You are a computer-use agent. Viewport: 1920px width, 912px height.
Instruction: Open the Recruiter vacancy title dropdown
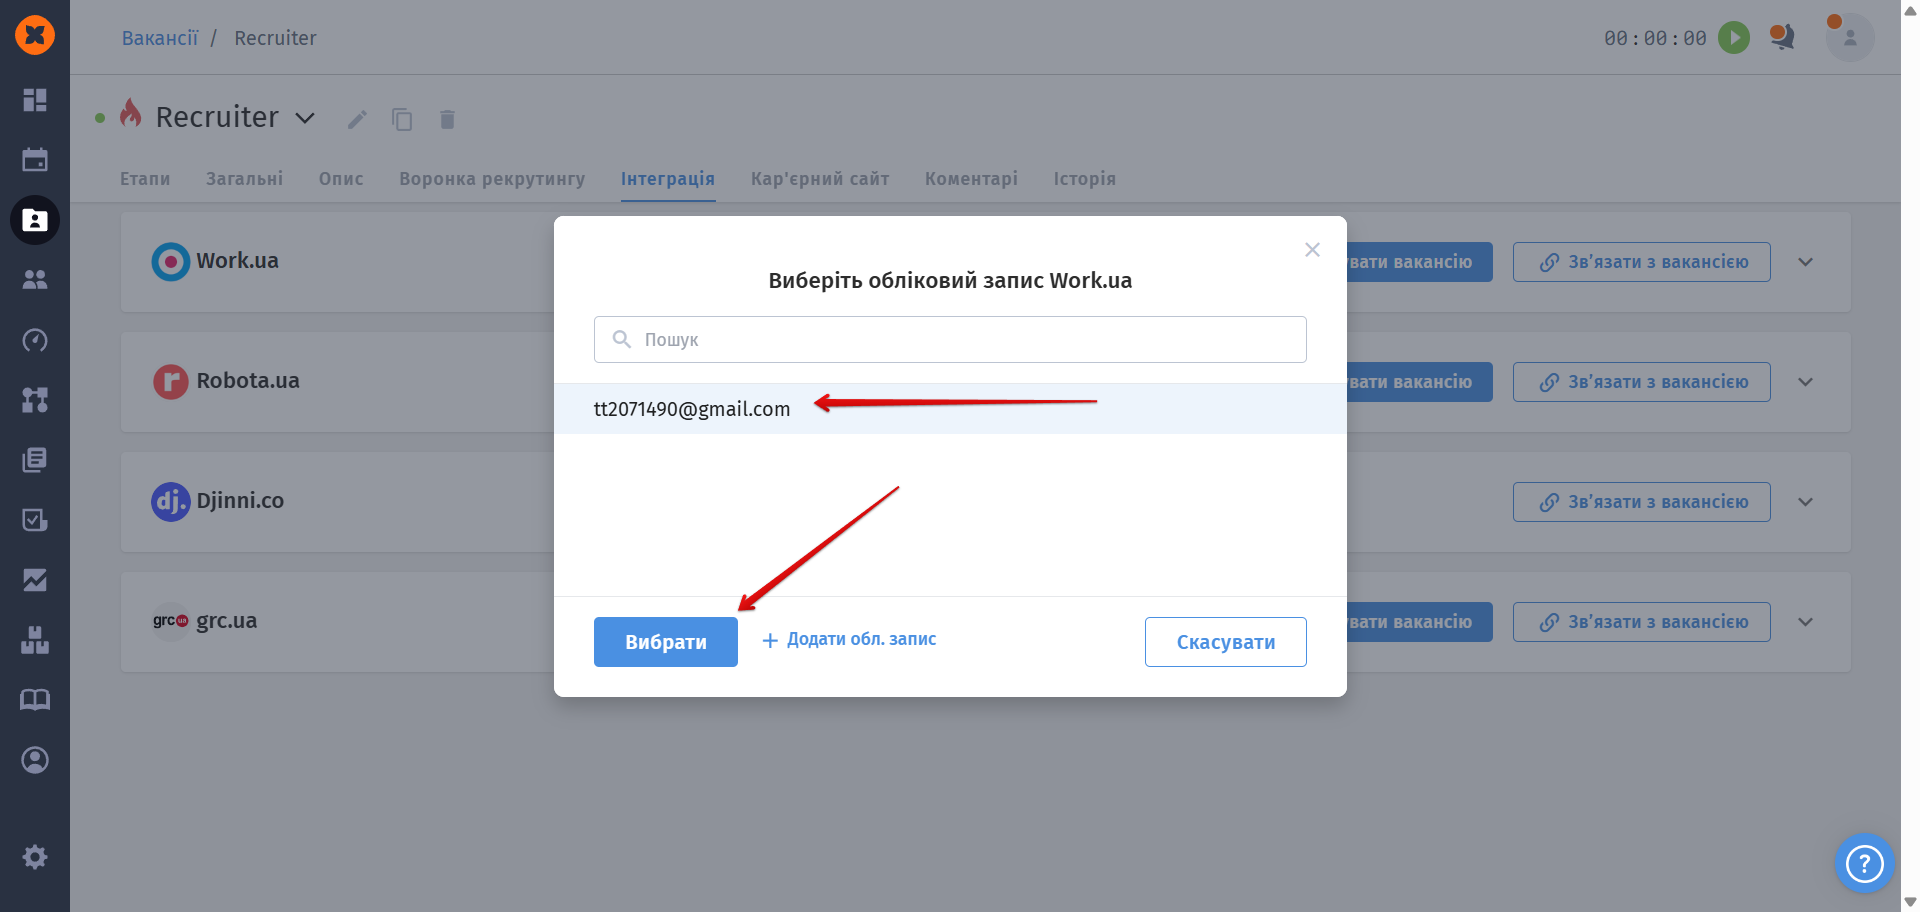click(x=305, y=118)
